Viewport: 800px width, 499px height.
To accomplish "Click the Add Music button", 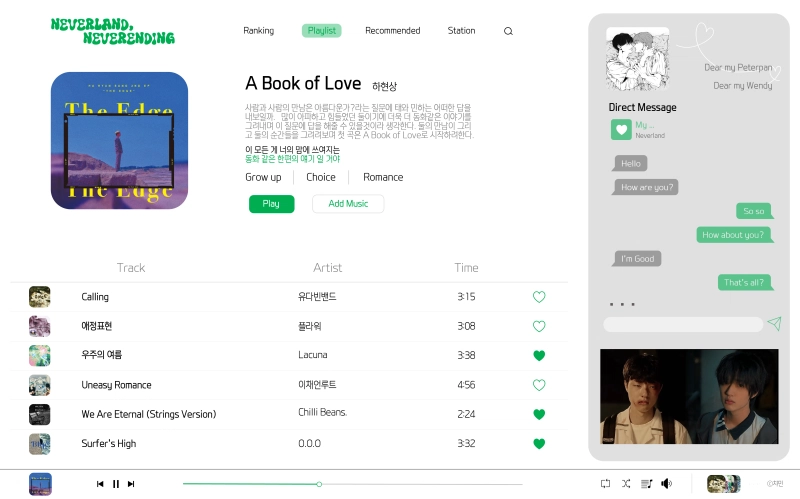I will (348, 204).
